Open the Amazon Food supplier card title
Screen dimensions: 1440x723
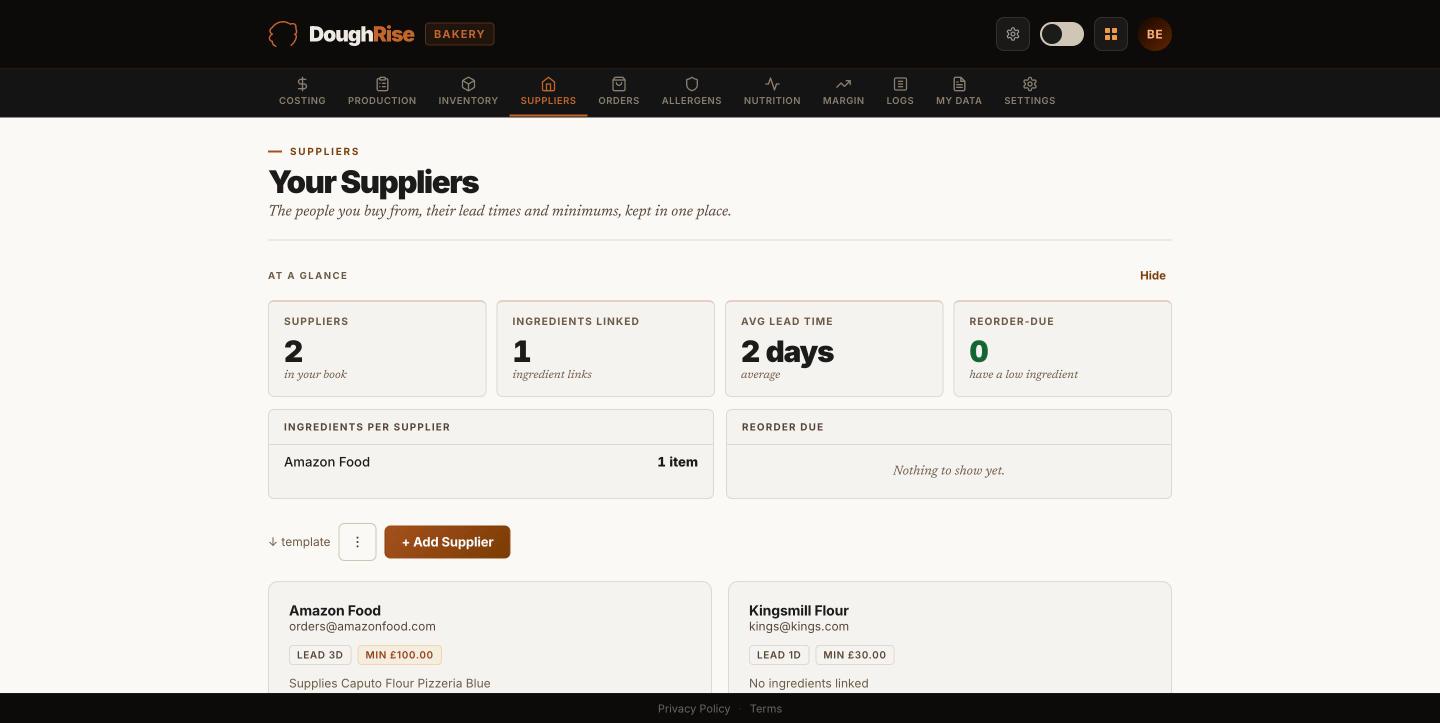[x=335, y=610]
